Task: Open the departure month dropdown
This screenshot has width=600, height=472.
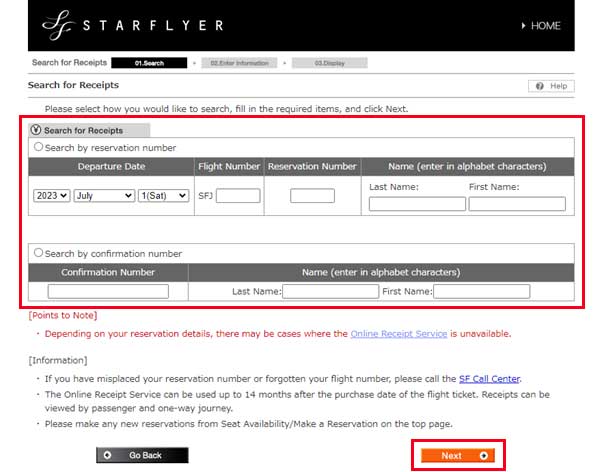Action: coord(104,196)
